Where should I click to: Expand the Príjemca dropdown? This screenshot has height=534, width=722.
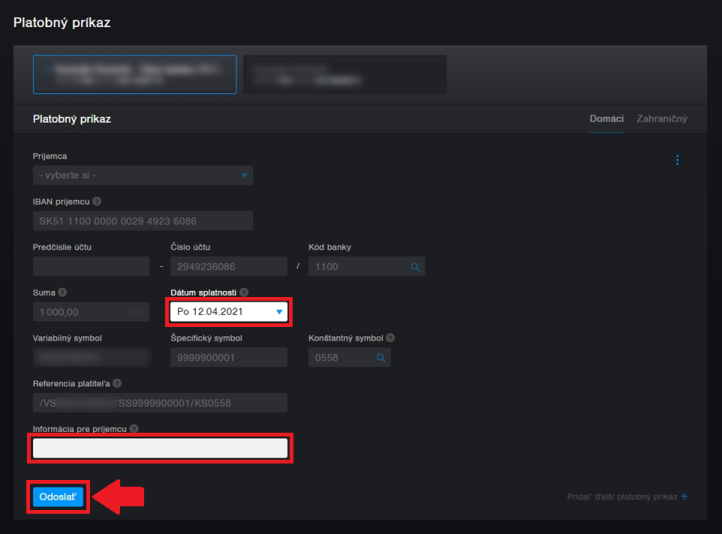(x=143, y=176)
